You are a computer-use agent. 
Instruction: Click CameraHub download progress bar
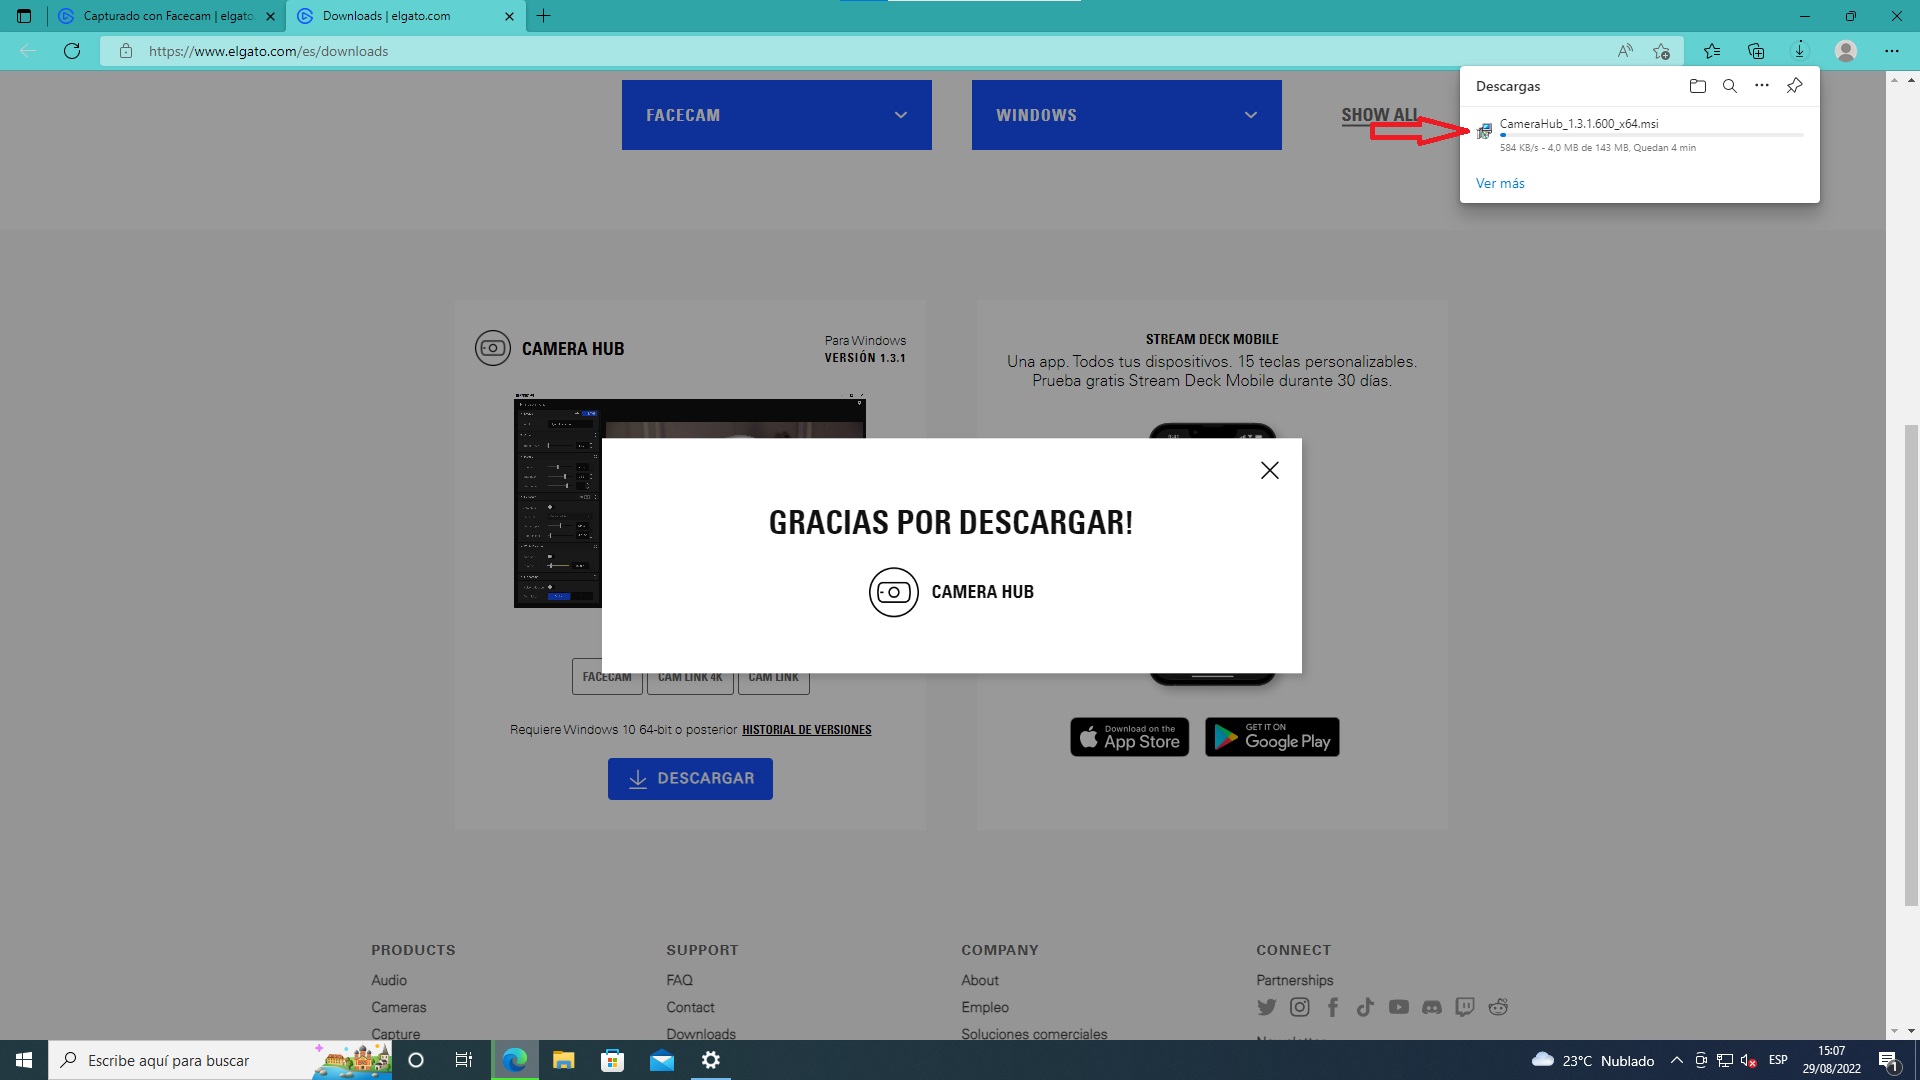(1650, 135)
